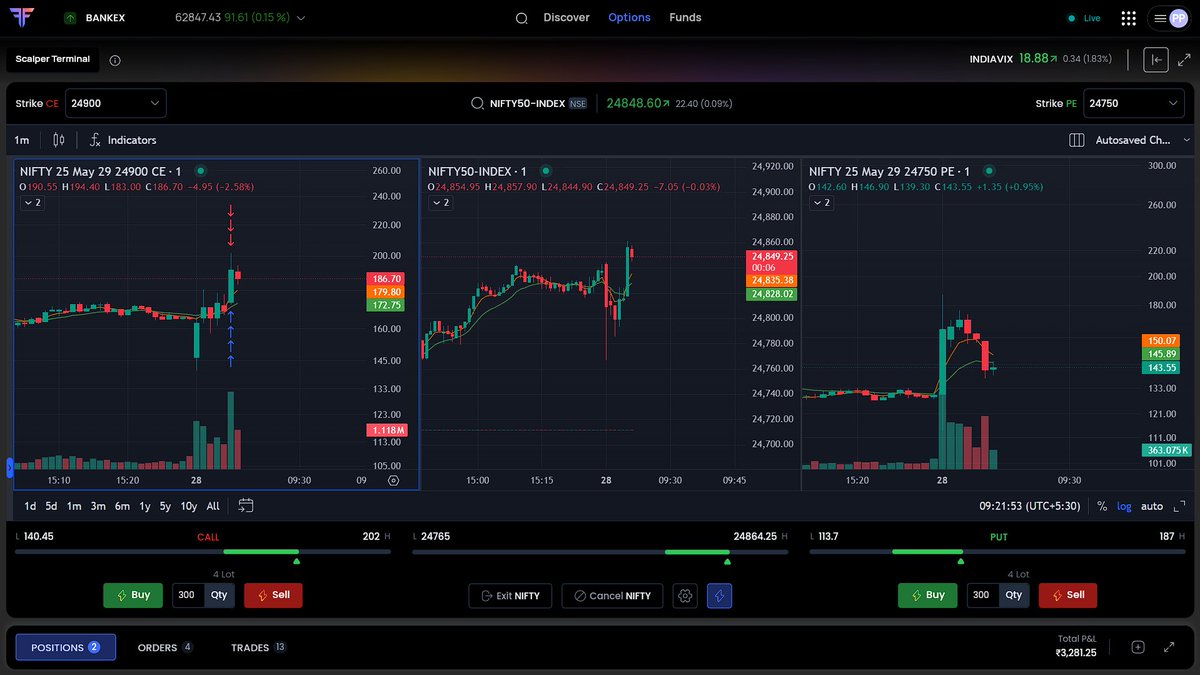1200x675 pixels.
Task: Expand indicator legend on CE chart
Action: pyautogui.click(x=32, y=203)
